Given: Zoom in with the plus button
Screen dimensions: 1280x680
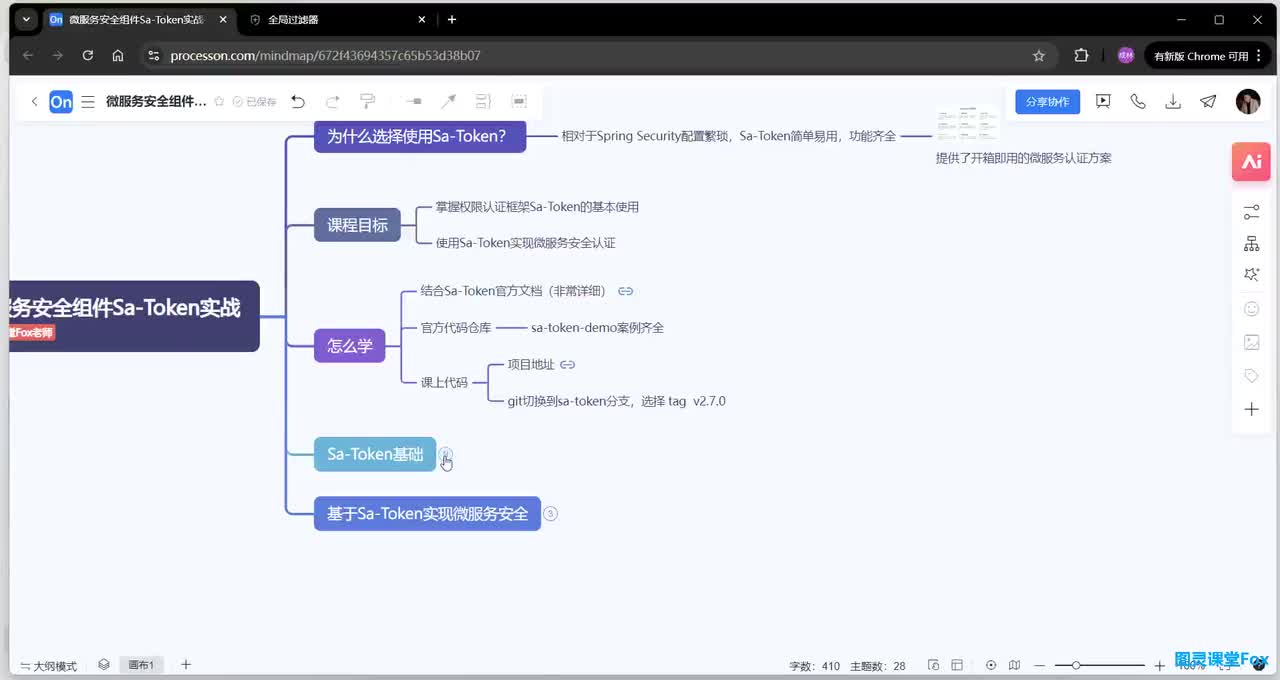Looking at the screenshot, I should pos(1160,665).
